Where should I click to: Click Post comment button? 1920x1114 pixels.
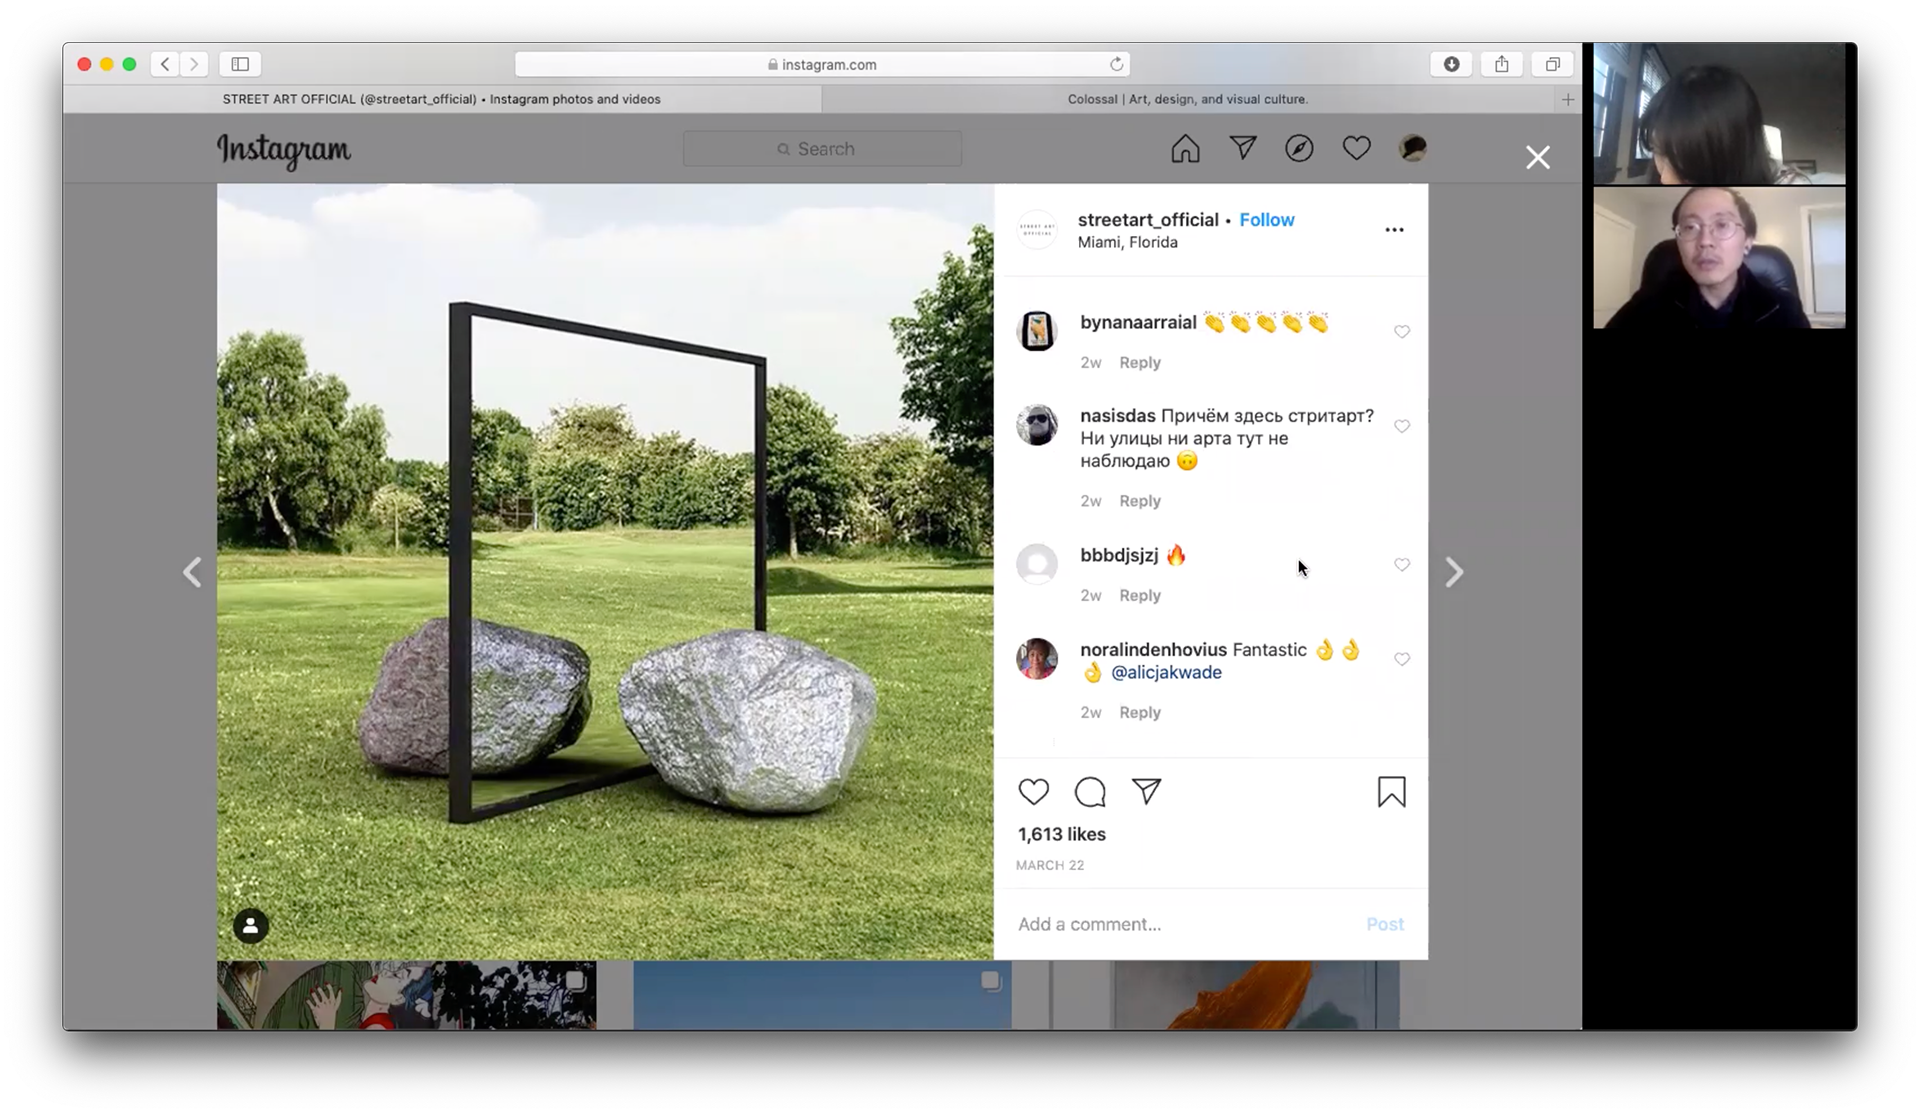click(x=1385, y=924)
